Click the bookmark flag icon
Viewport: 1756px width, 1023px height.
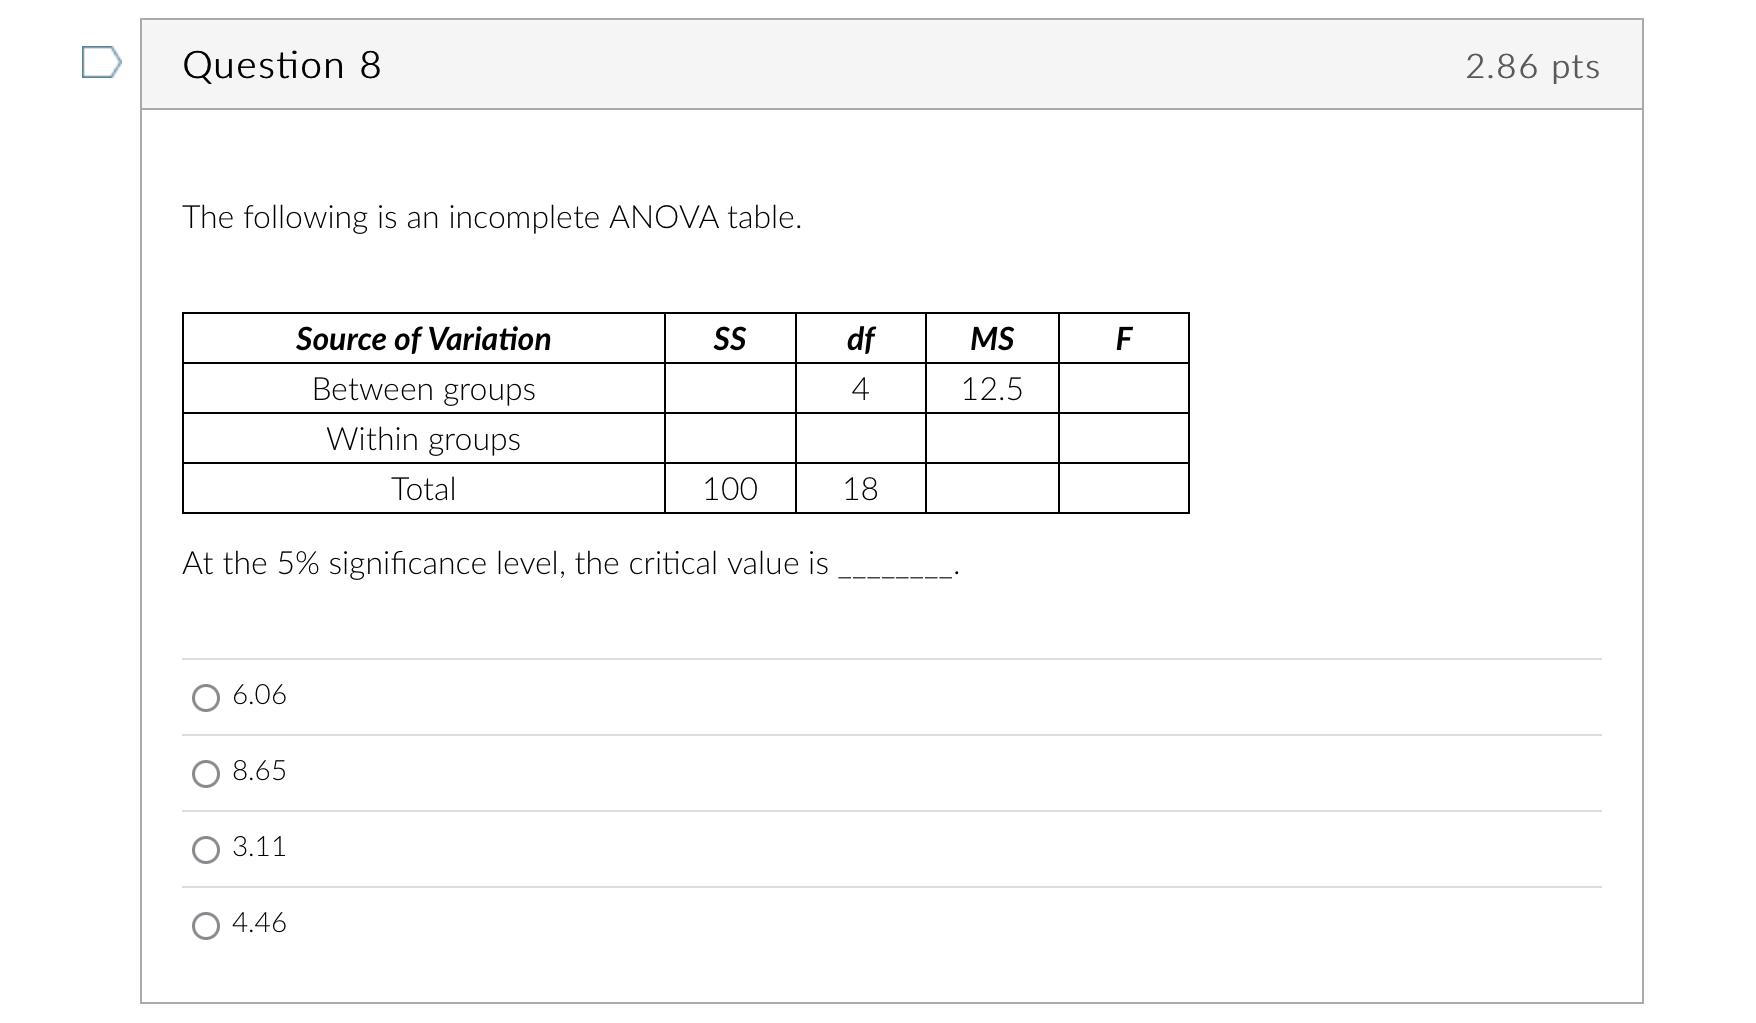pos(98,64)
